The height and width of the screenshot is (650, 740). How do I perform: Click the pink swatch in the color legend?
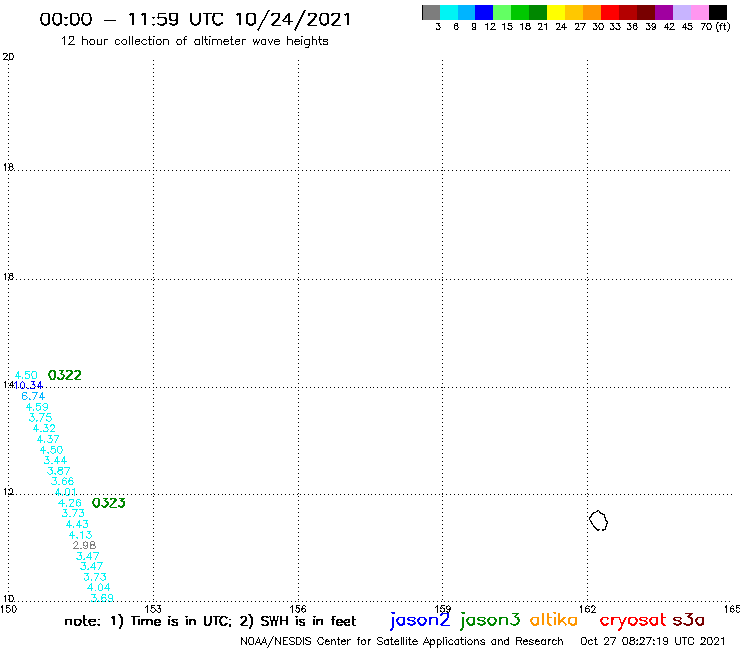pyautogui.click(x=700, y=12)
